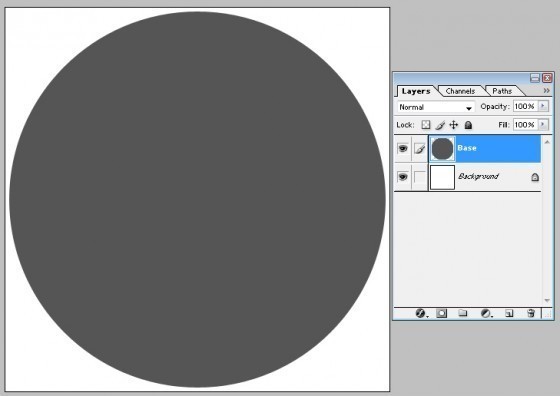Create a new layer set folder
560x396 pixels.
click(463, 314)
